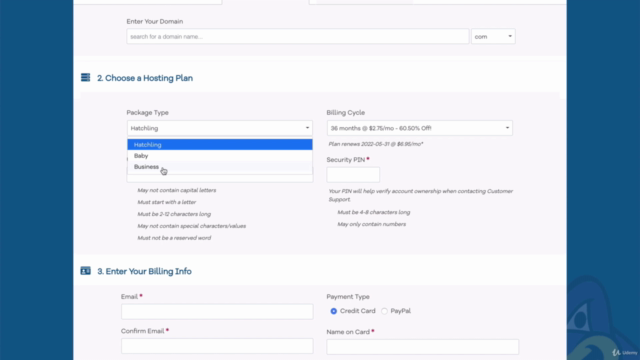Click 'May not contain special characters/values' hint

[192, 226]
